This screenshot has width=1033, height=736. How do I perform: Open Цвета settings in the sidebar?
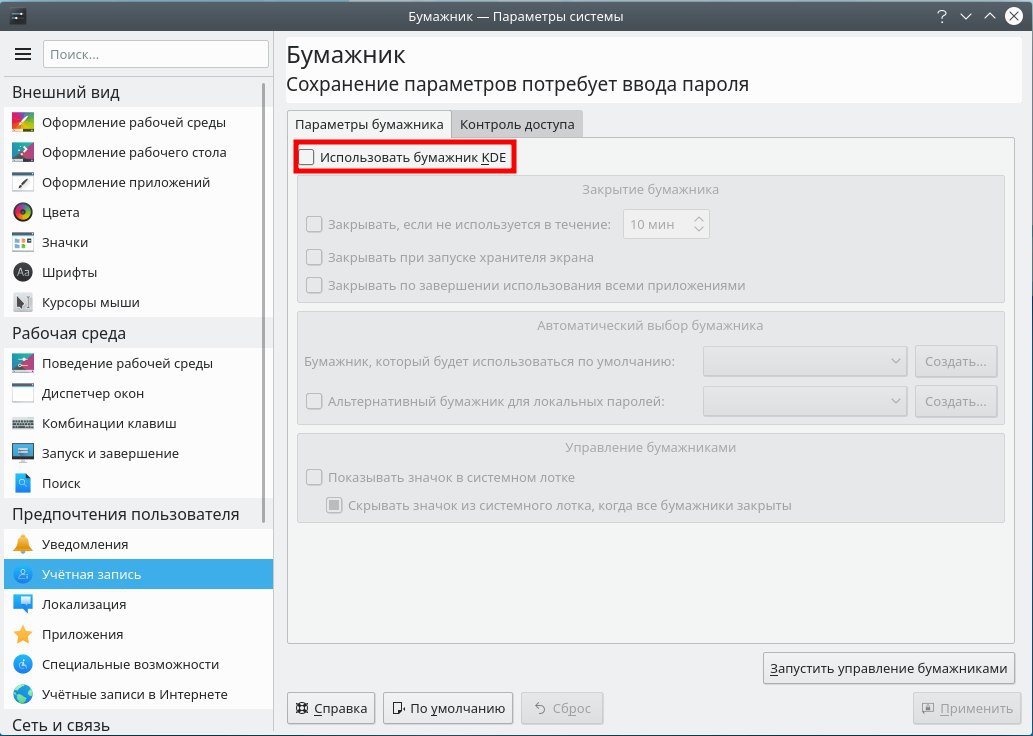[x=138, y=212]
